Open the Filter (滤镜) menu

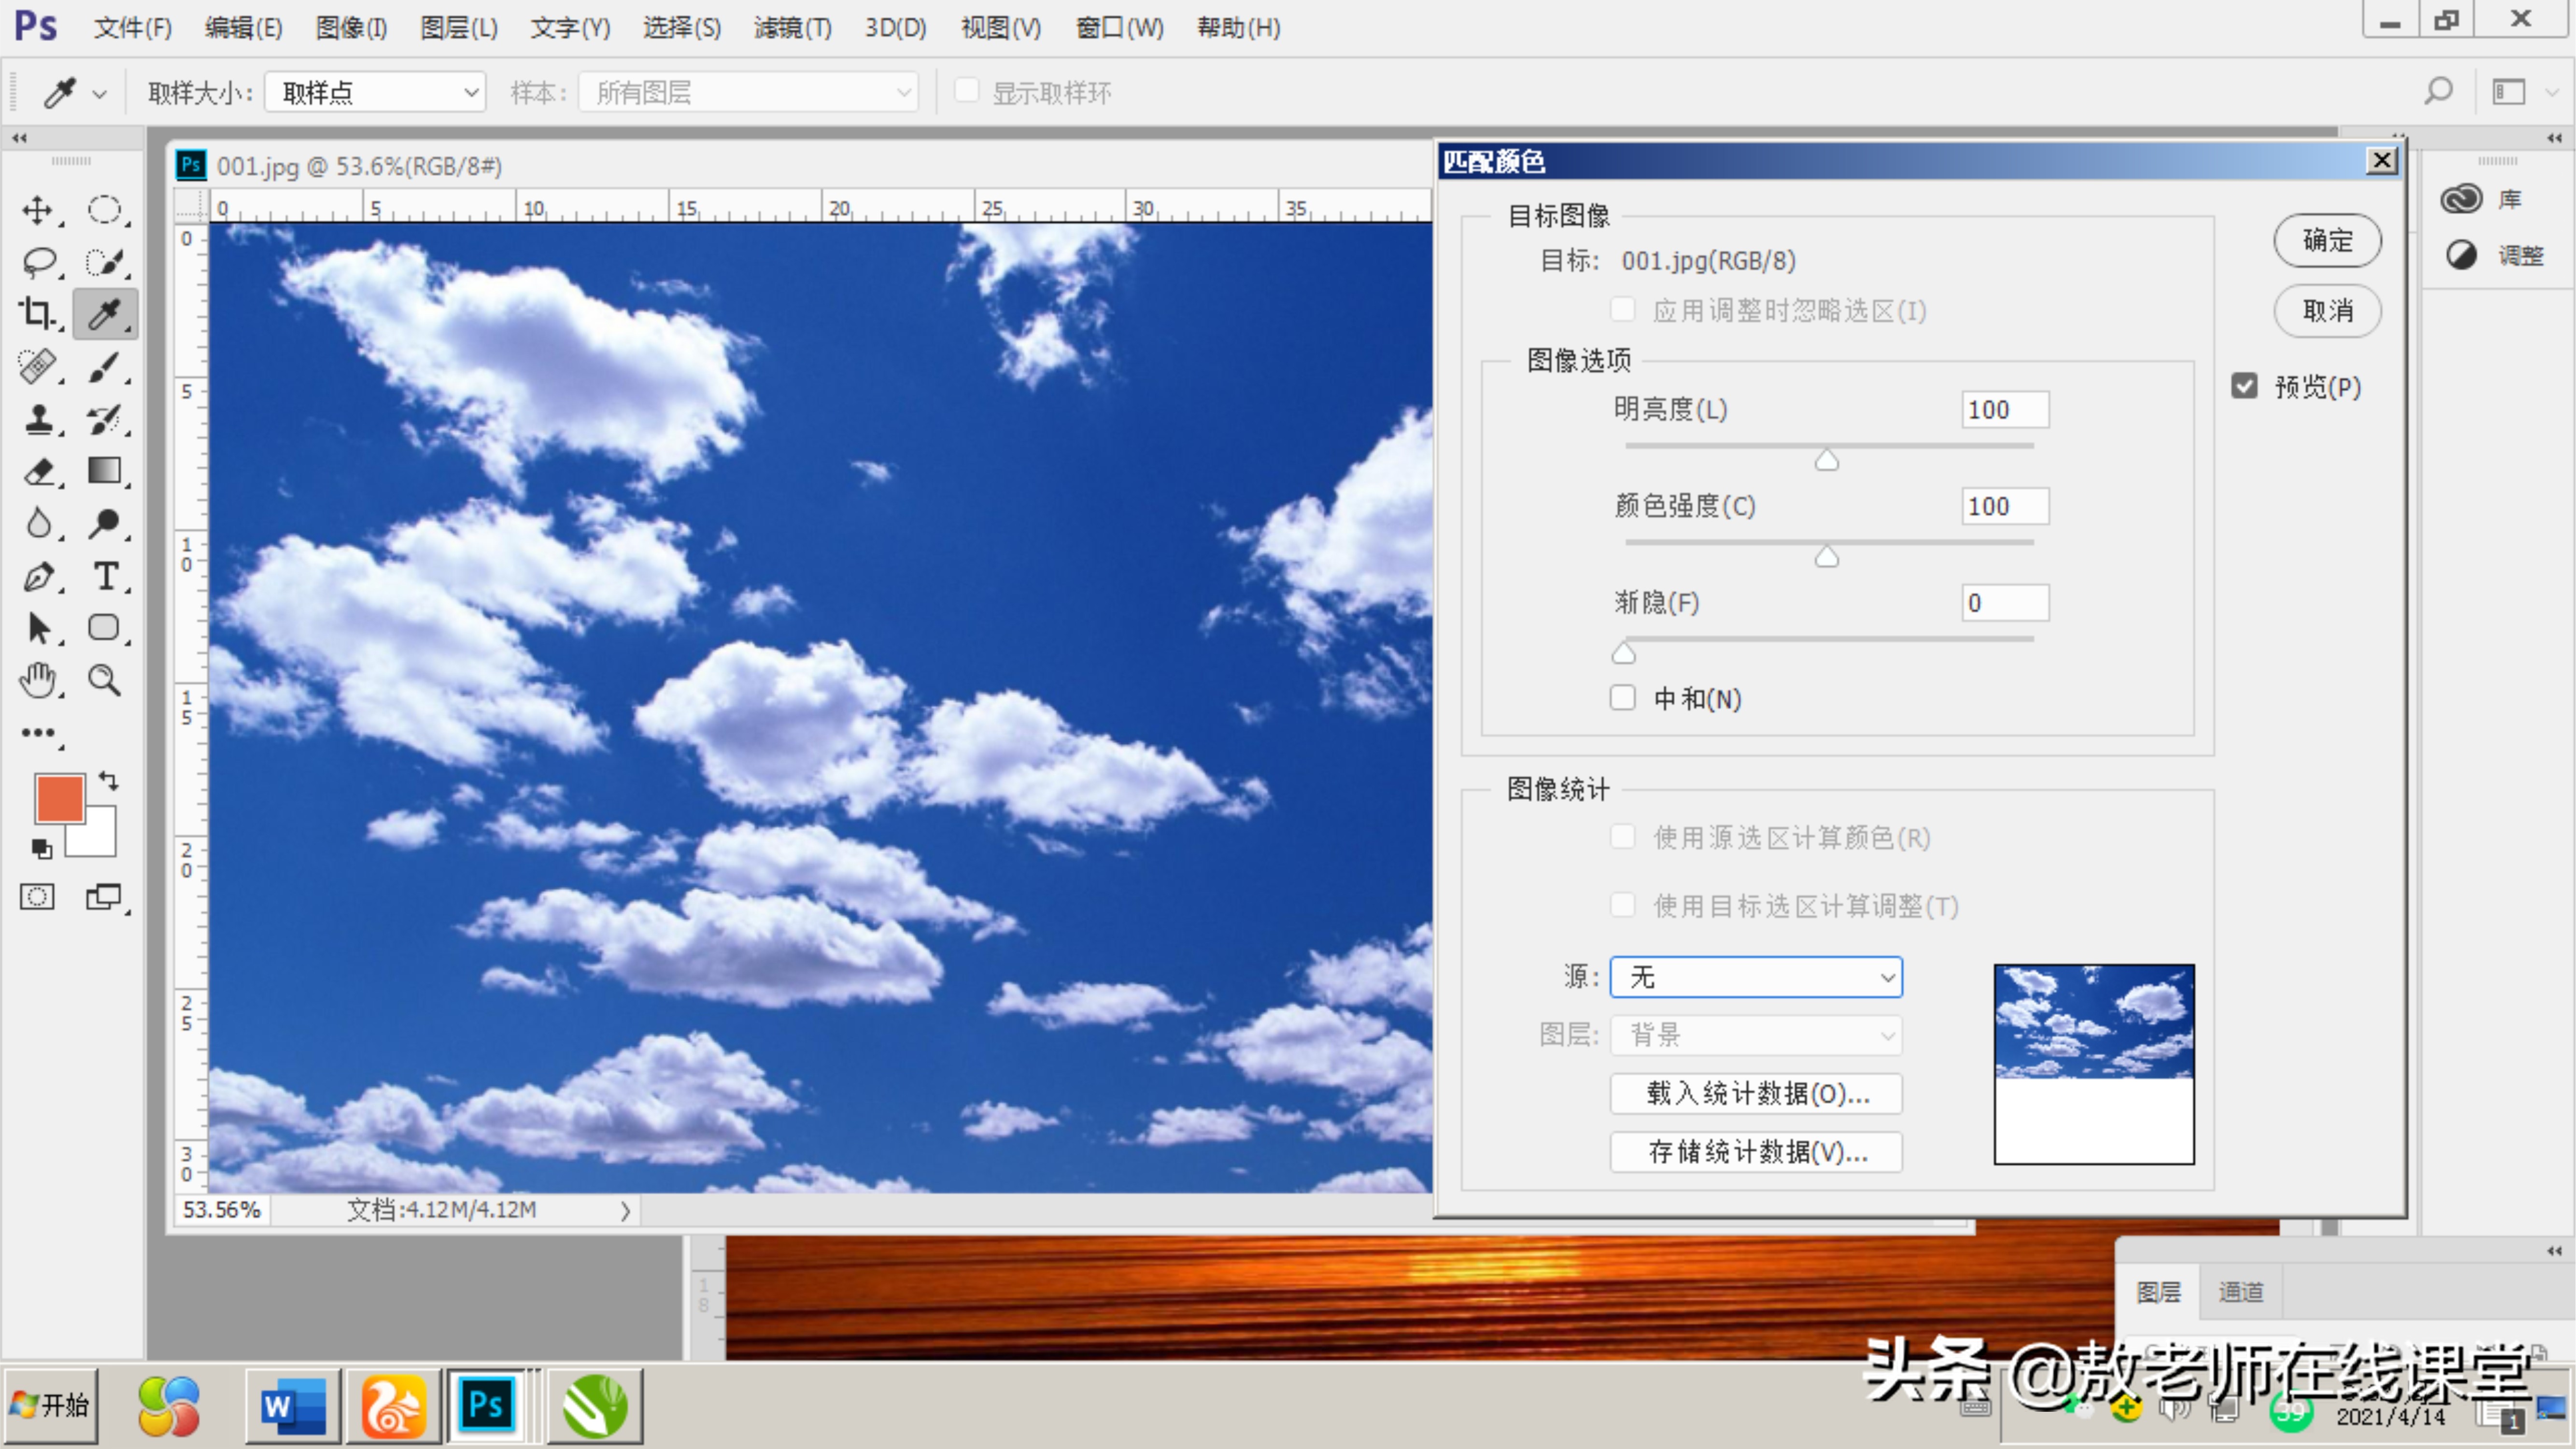[x=793, y=27]
